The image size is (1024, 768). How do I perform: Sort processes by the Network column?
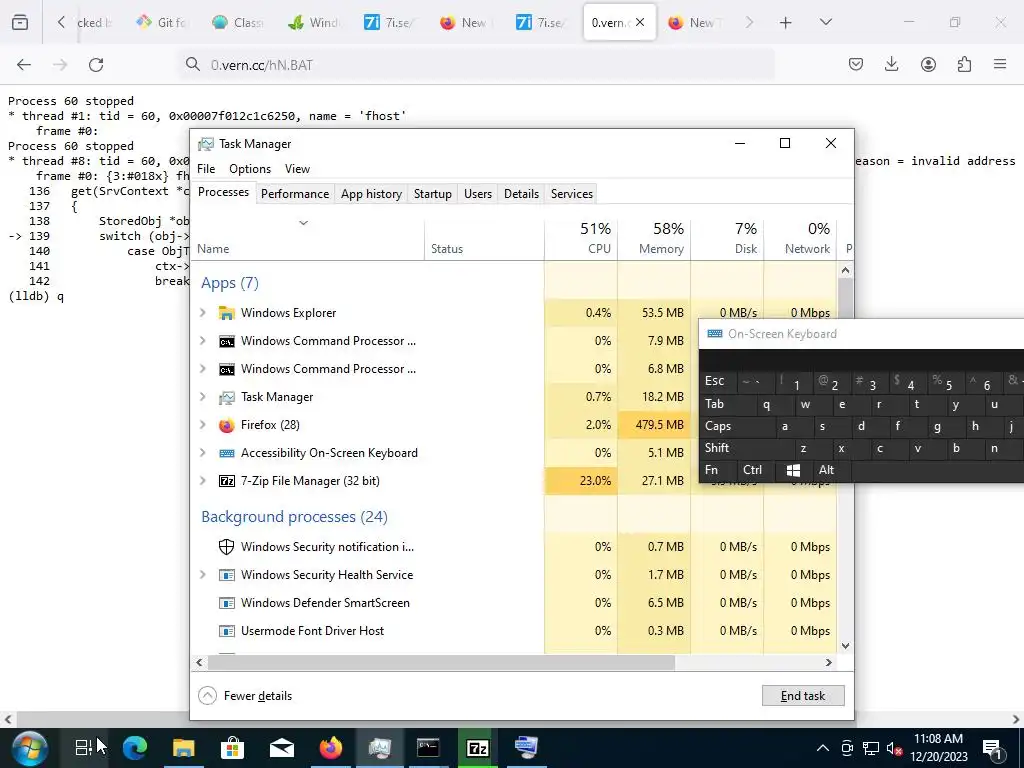800,238
